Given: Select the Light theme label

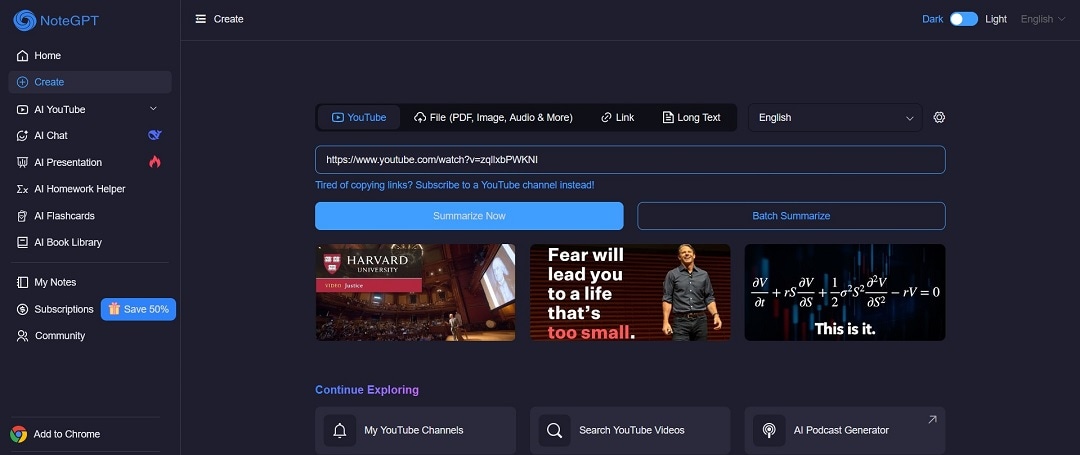Looking at the screenshot, I should tap(996, 19).
